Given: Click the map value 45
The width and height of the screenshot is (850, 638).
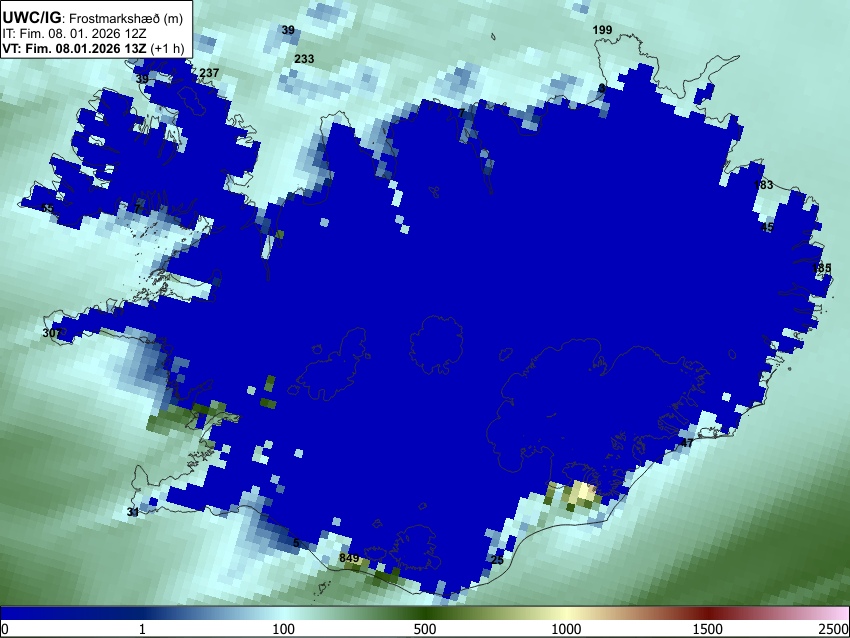Looking at the screenshot, I should coord(767,227).
